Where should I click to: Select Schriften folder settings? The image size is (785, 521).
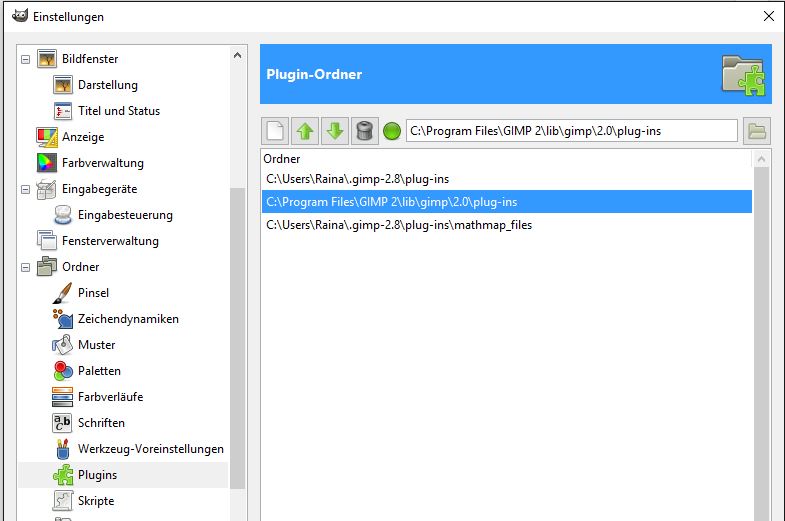101,423
